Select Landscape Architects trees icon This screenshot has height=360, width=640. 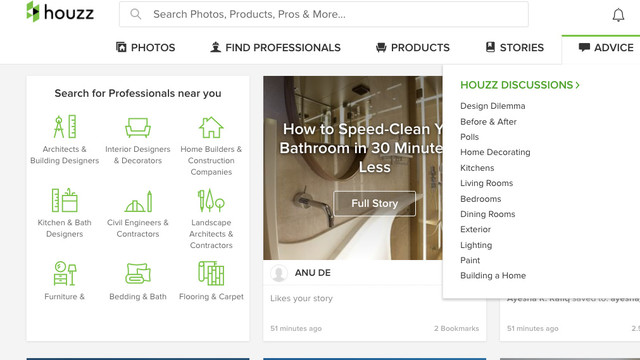[x=211, y=200]
